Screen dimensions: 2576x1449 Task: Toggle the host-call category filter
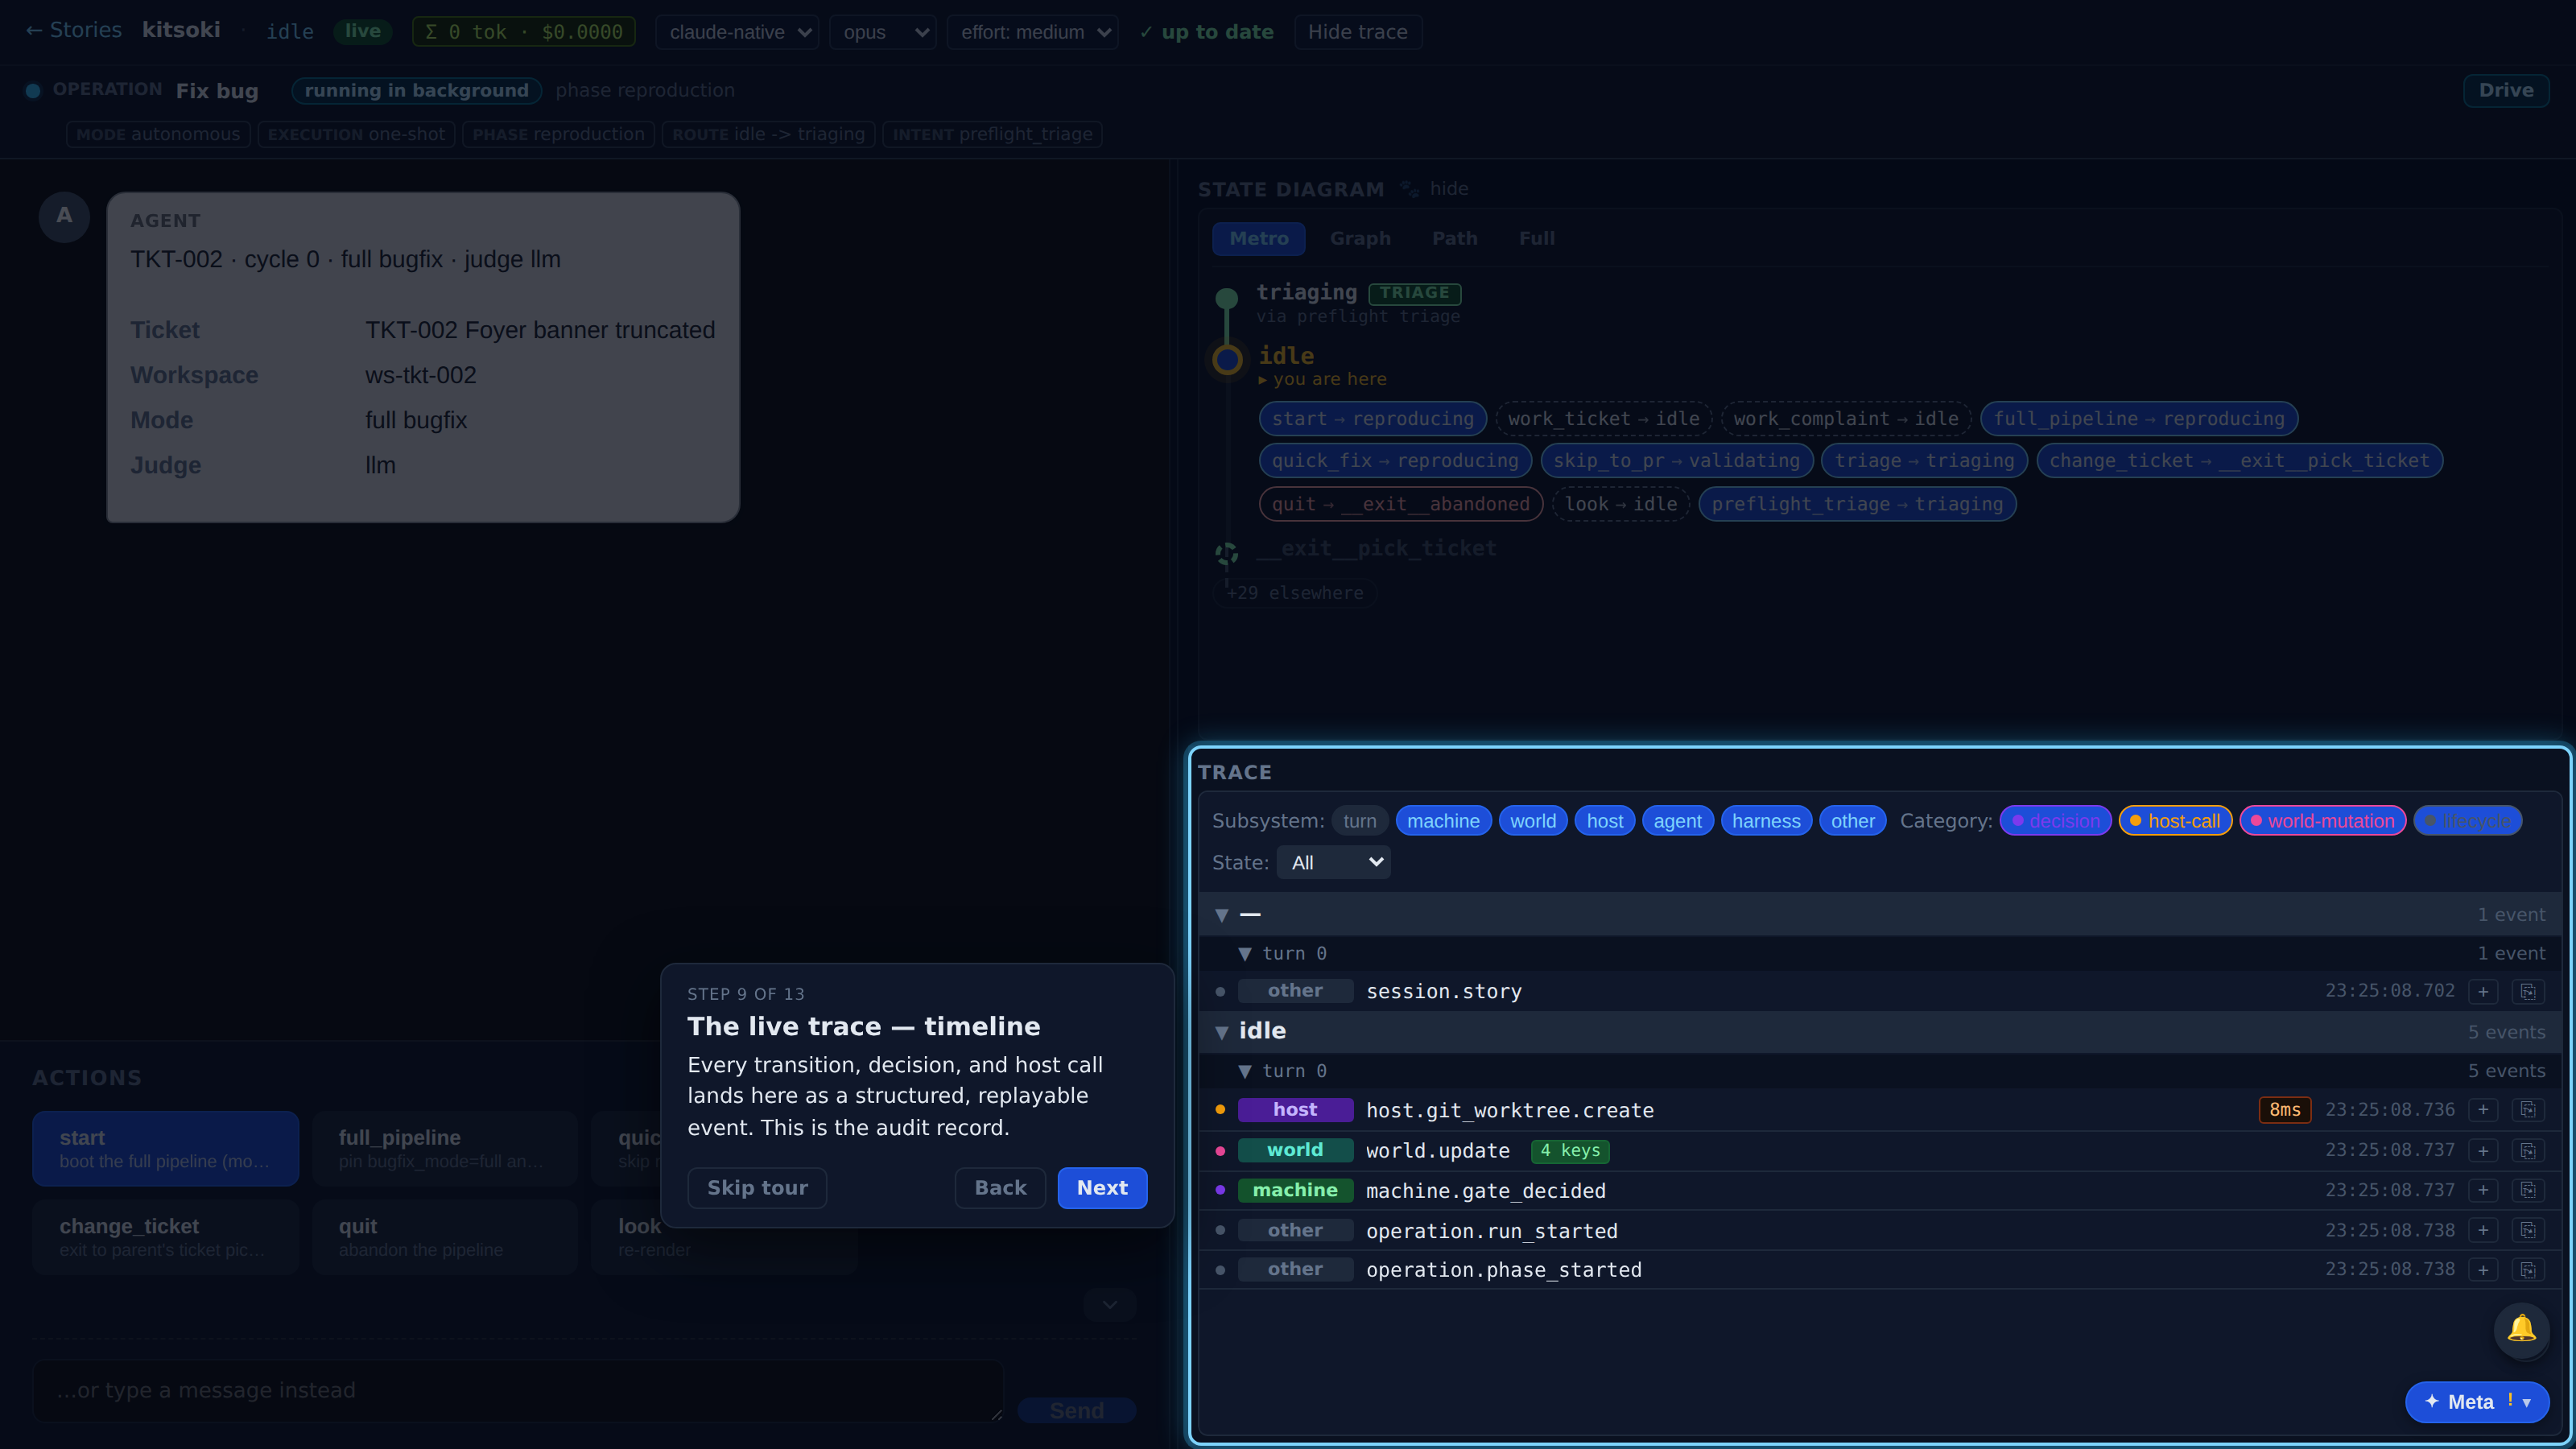[2175, 821]
